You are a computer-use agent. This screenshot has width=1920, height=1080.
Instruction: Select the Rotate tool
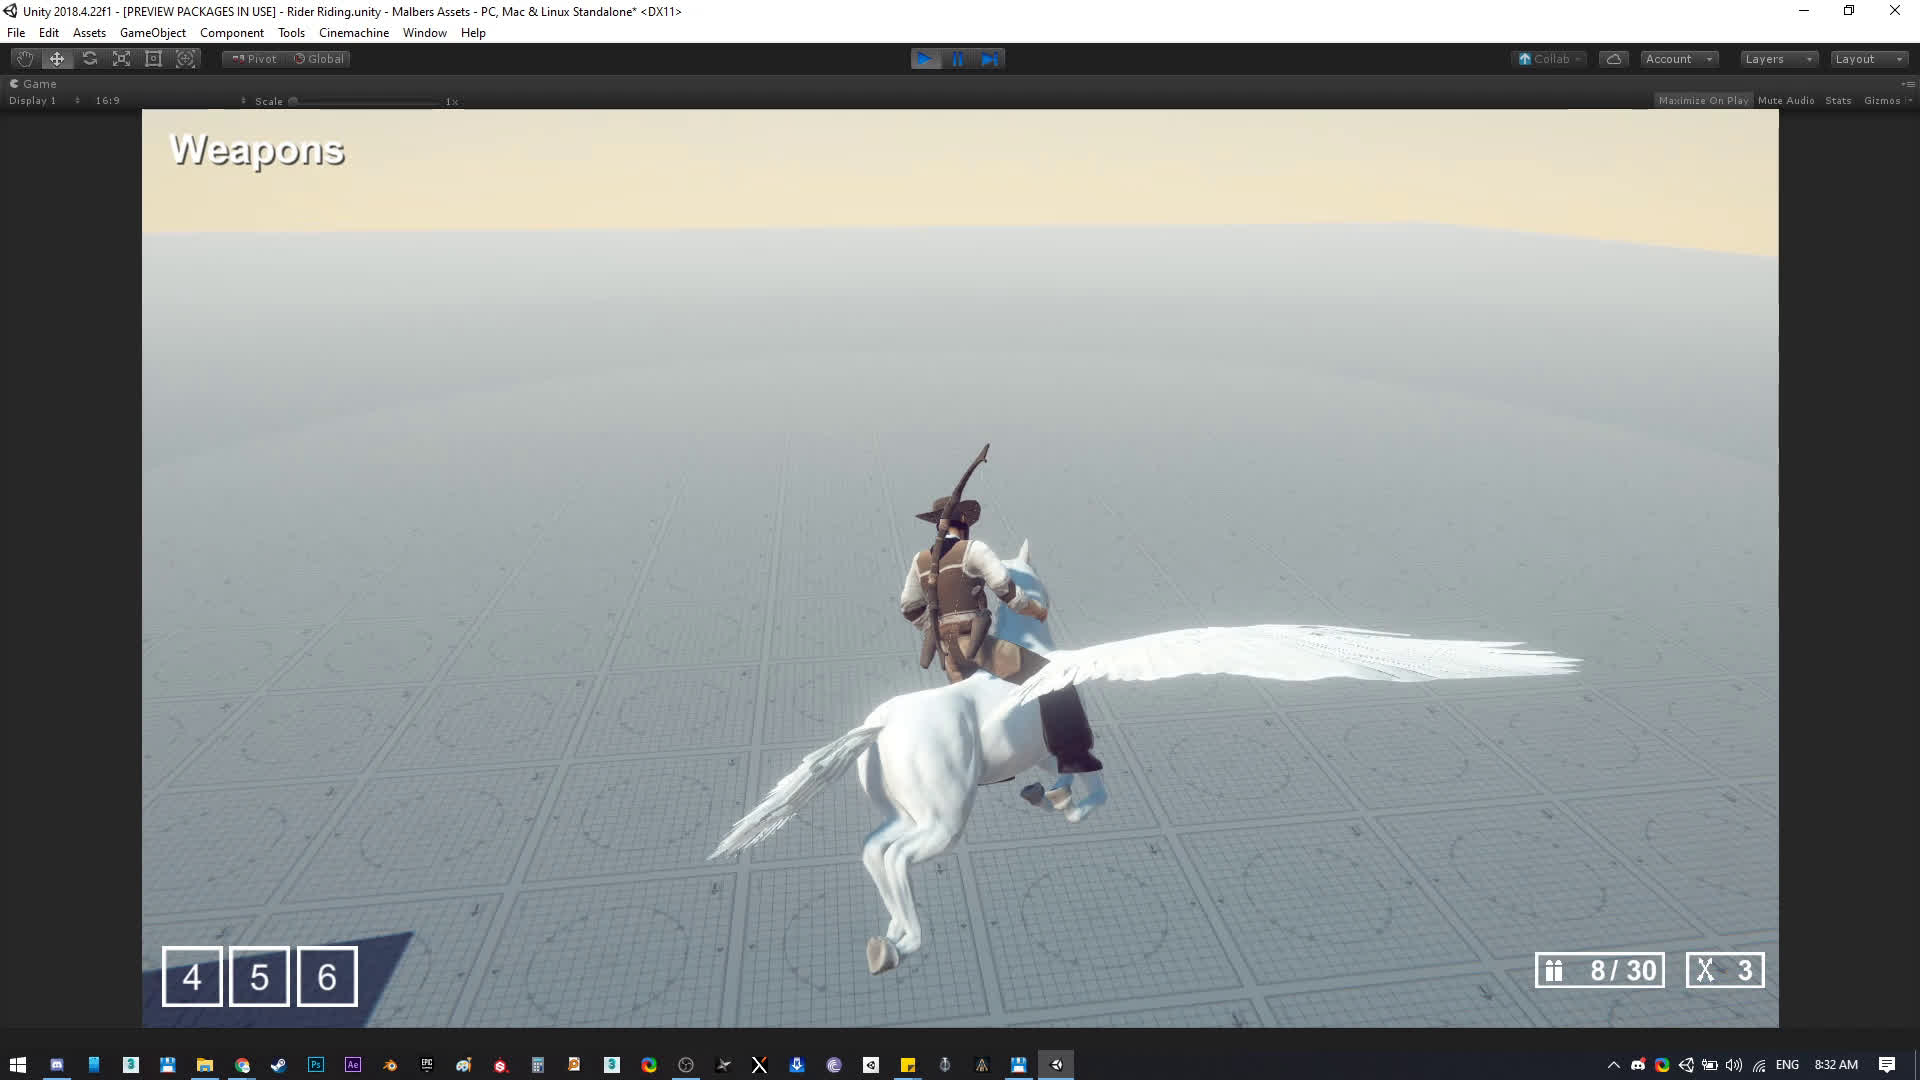90,59
